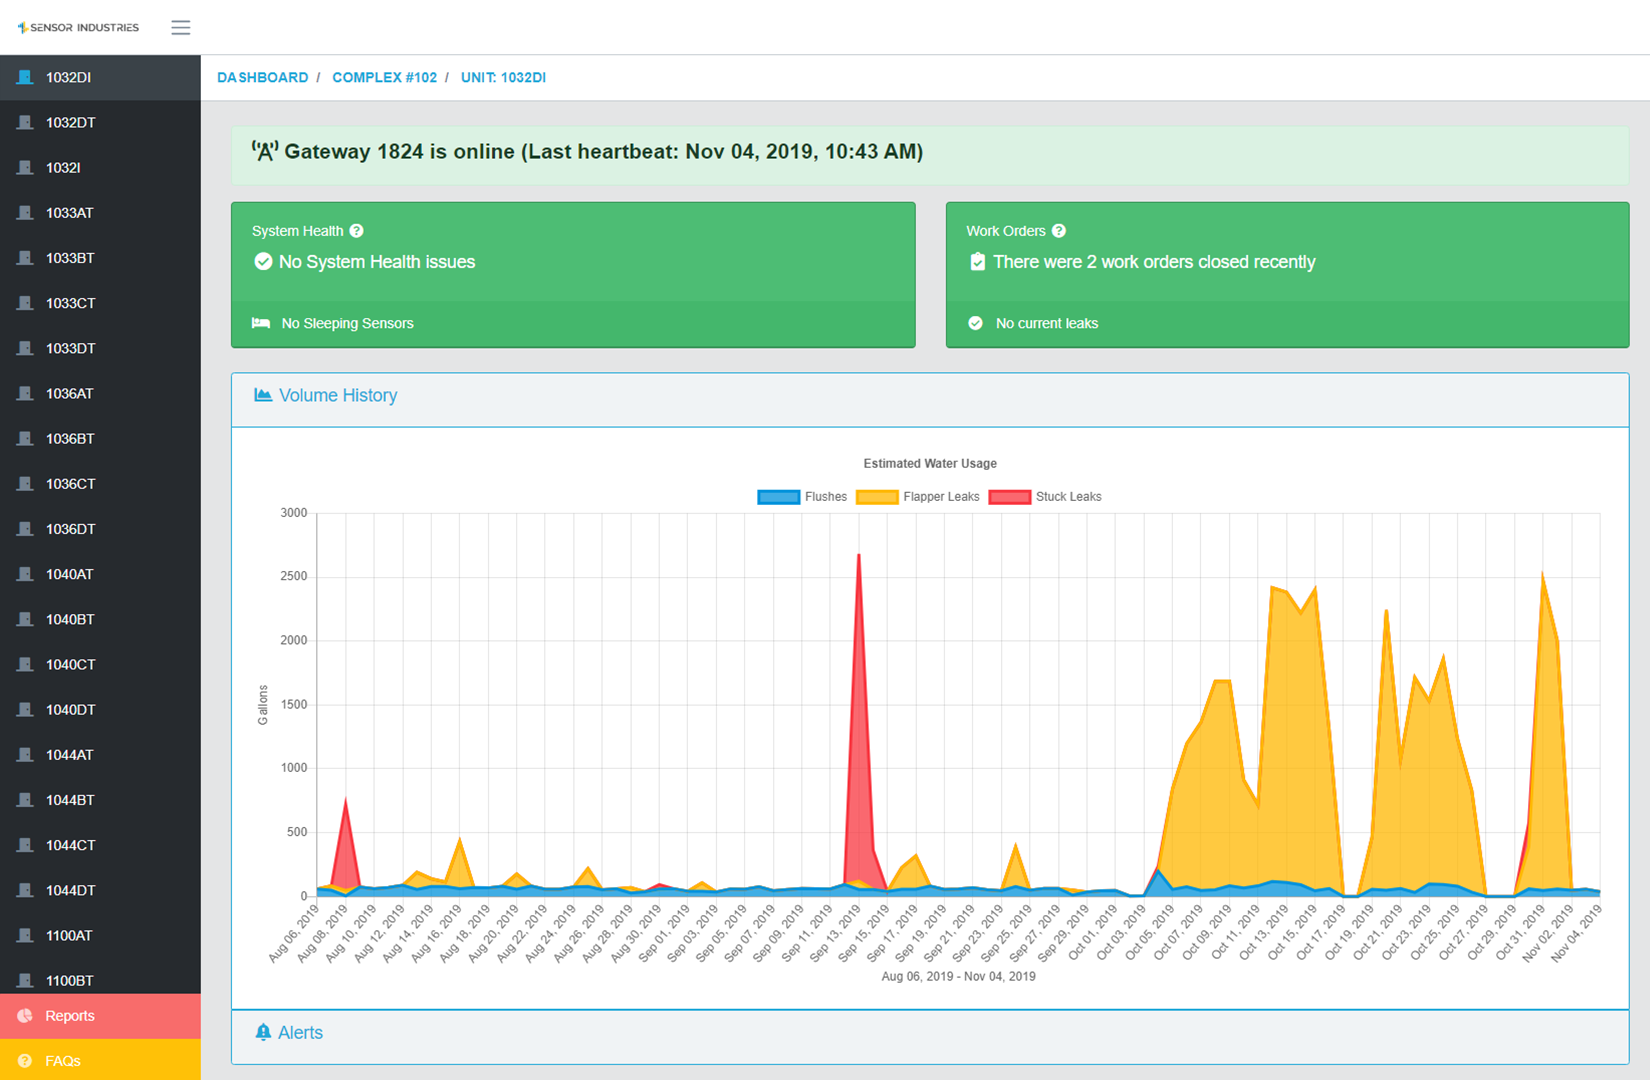Screen dimensions: 1650x1080
Task: Toggle Flapper Leaks series in chart legend
Action: pos(918,497)
